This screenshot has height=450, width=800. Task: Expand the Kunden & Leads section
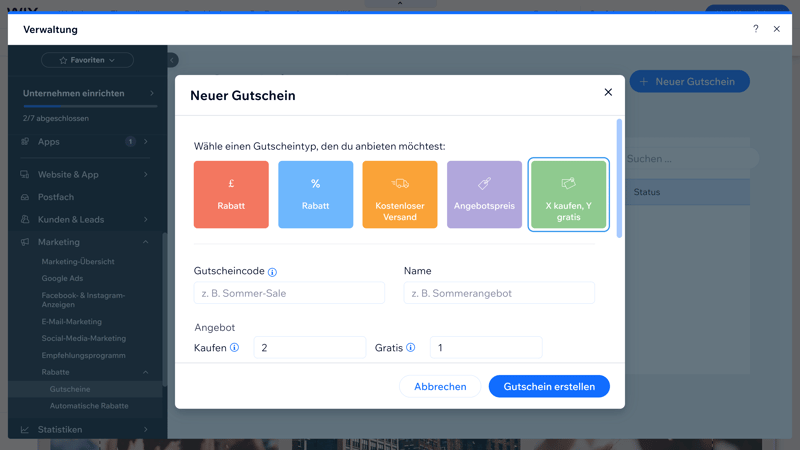point(146,219)
